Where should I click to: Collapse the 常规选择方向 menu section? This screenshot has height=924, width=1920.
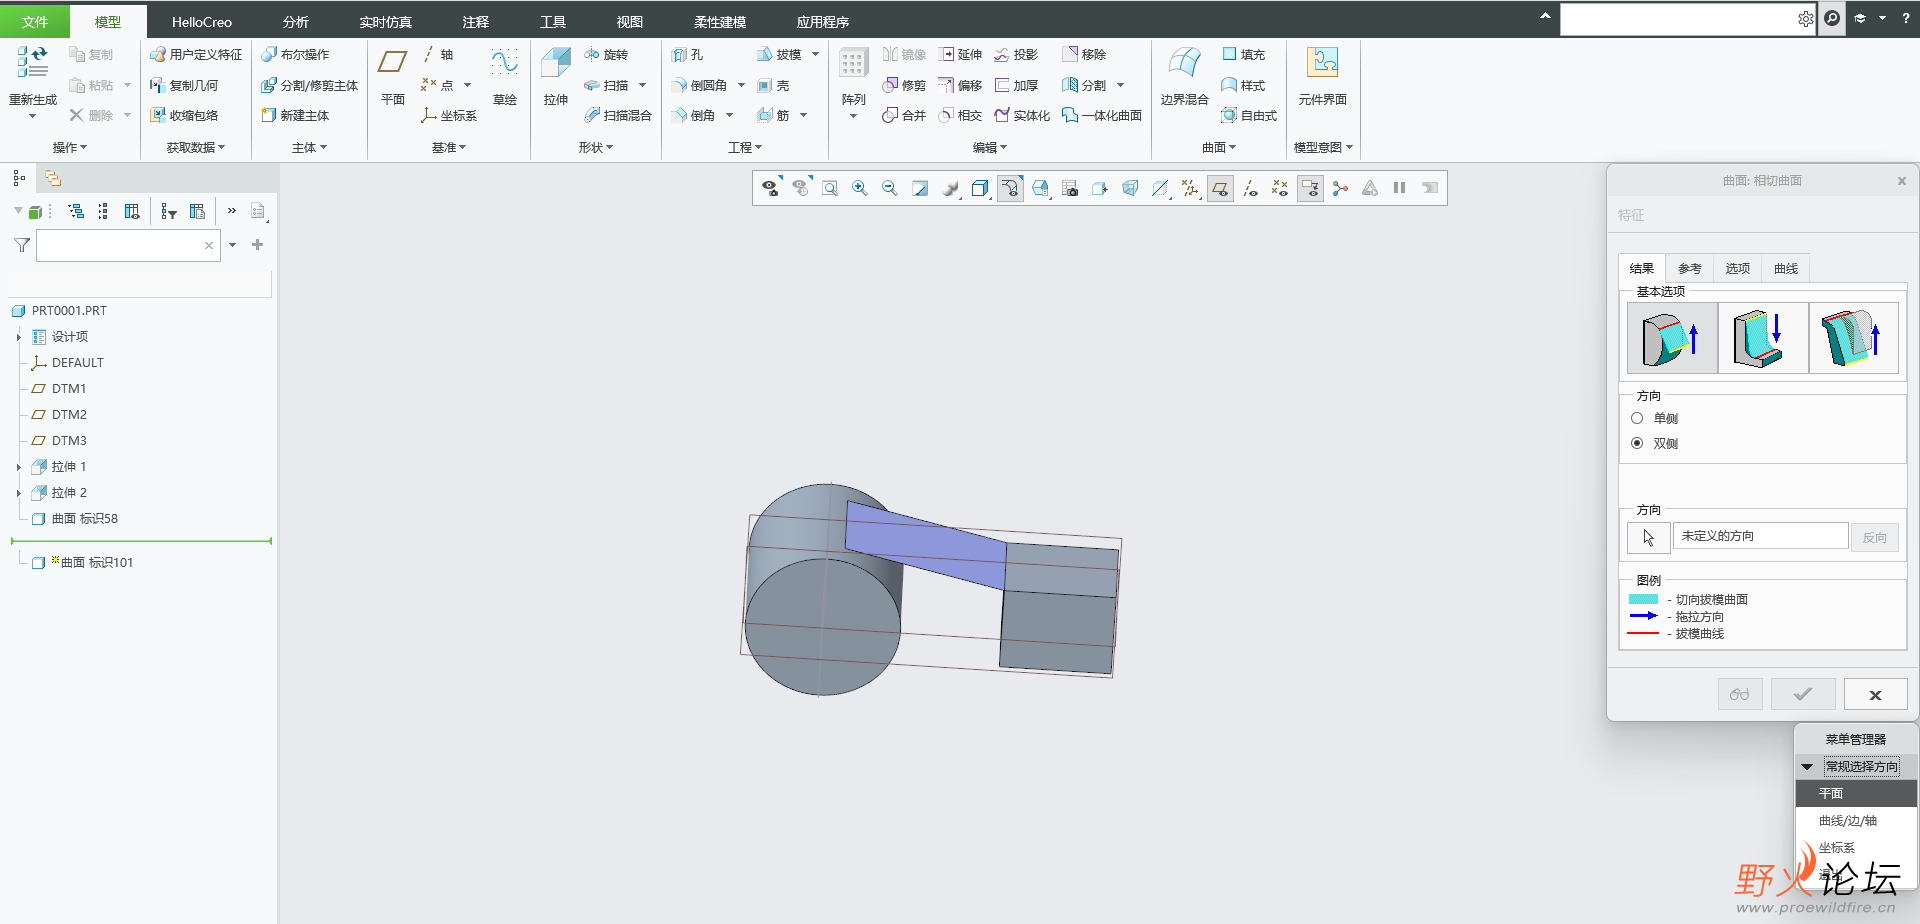(1807, 767)
